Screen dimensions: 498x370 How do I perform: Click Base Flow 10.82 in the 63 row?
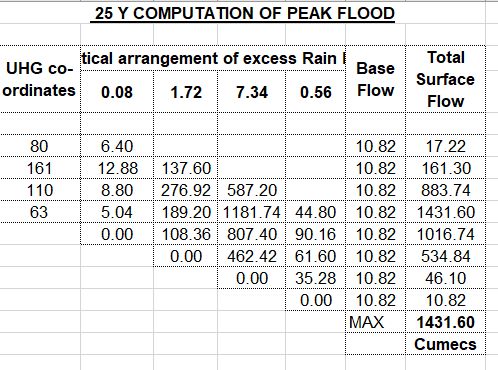(376, 212)
